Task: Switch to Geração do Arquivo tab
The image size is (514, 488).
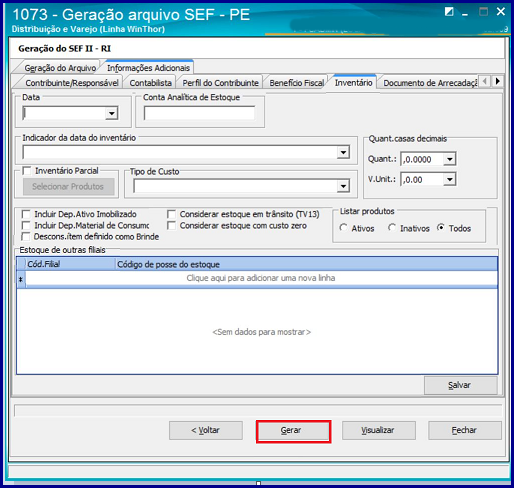Action: pyautogui.click(x=60, y=68)
